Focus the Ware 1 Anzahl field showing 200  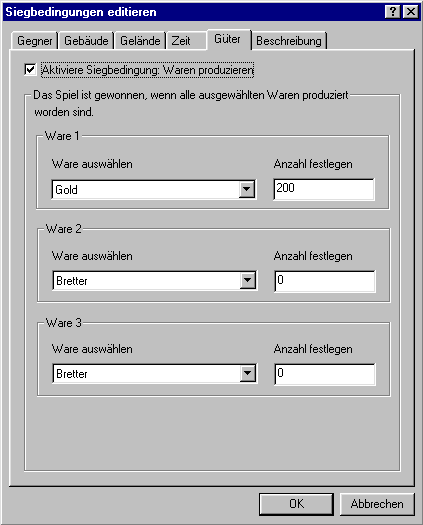click(324, 189)
